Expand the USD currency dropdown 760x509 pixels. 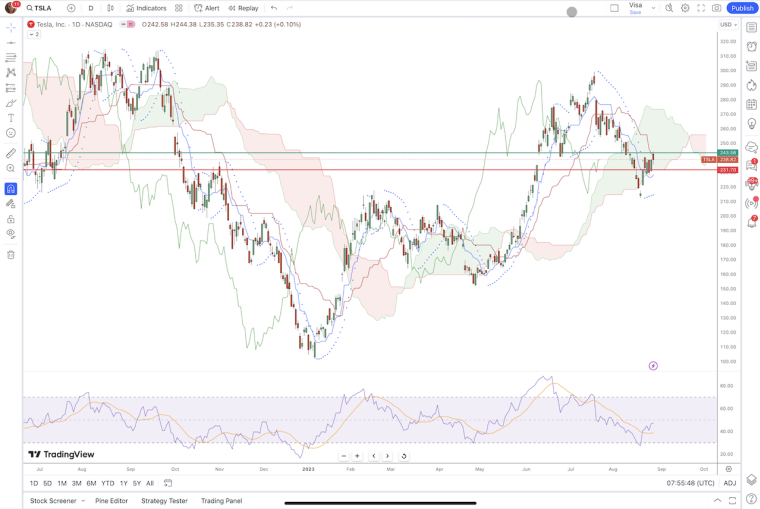point(728,25)
